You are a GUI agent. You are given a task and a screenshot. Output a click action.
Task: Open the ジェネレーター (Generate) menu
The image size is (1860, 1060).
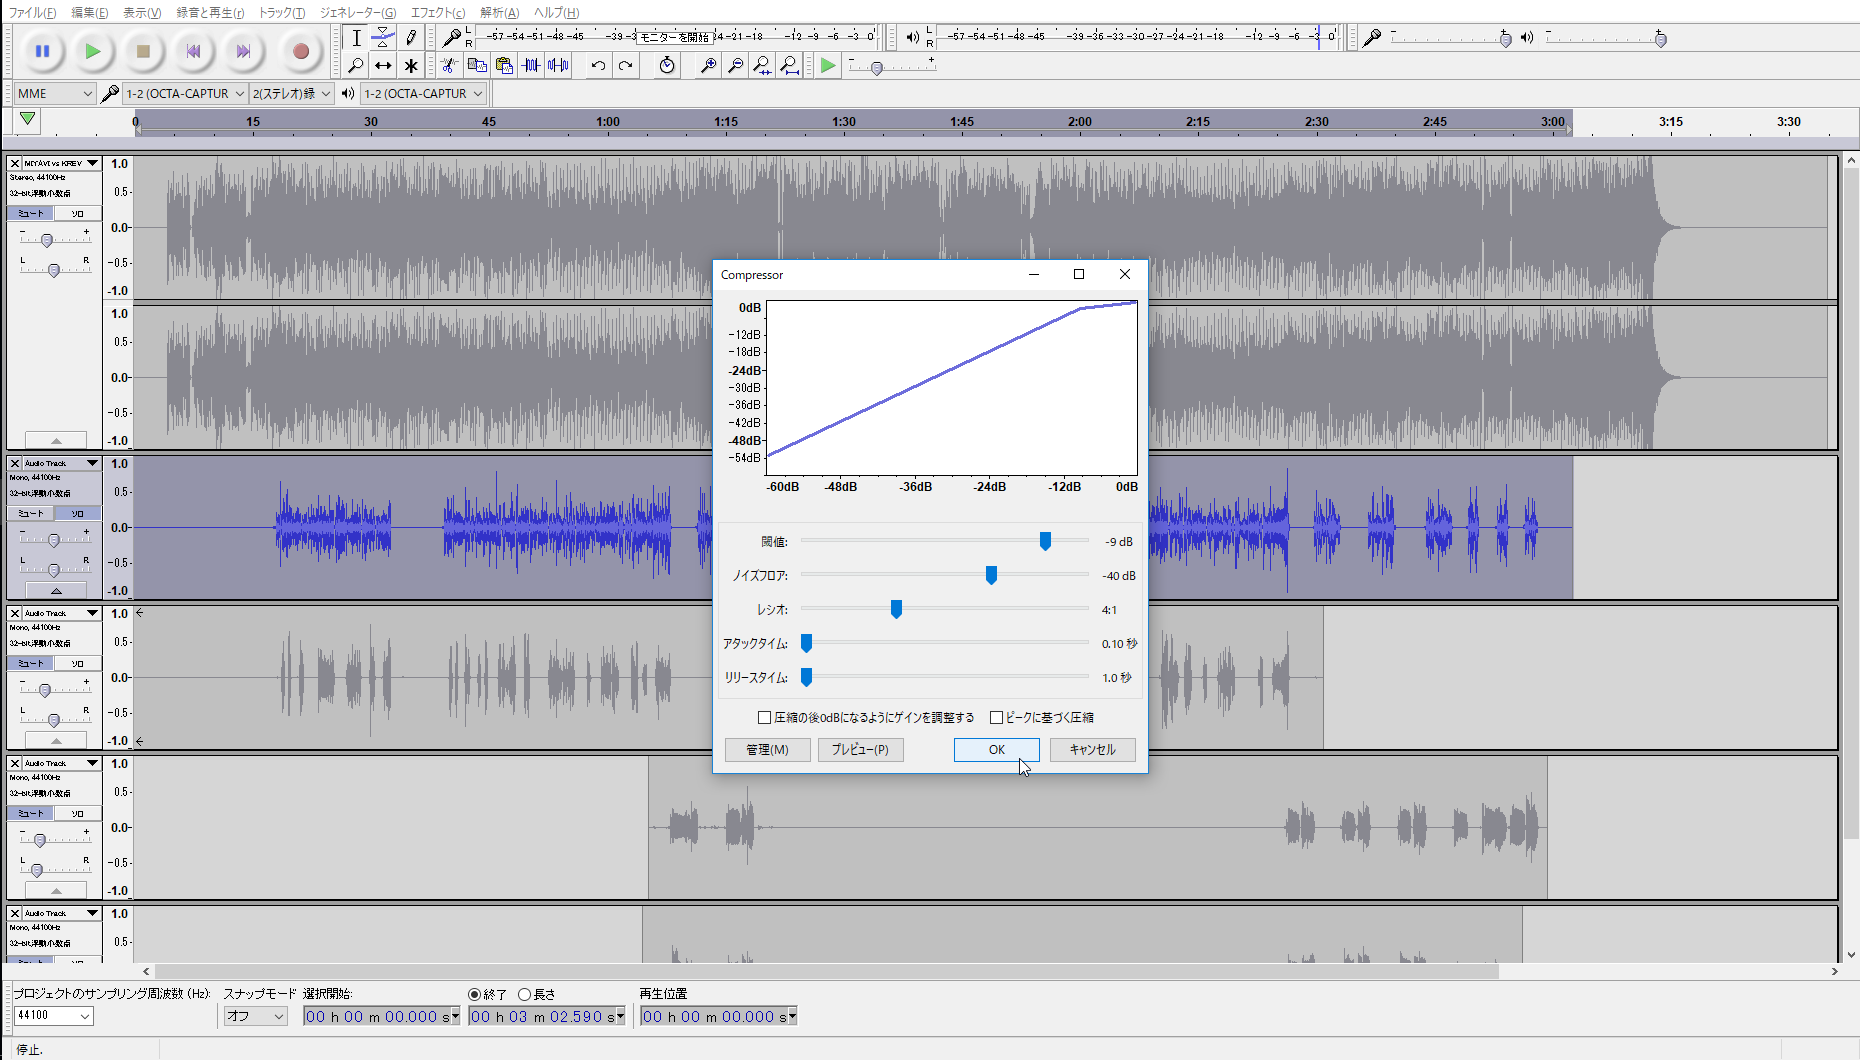[x=357, y=12]
